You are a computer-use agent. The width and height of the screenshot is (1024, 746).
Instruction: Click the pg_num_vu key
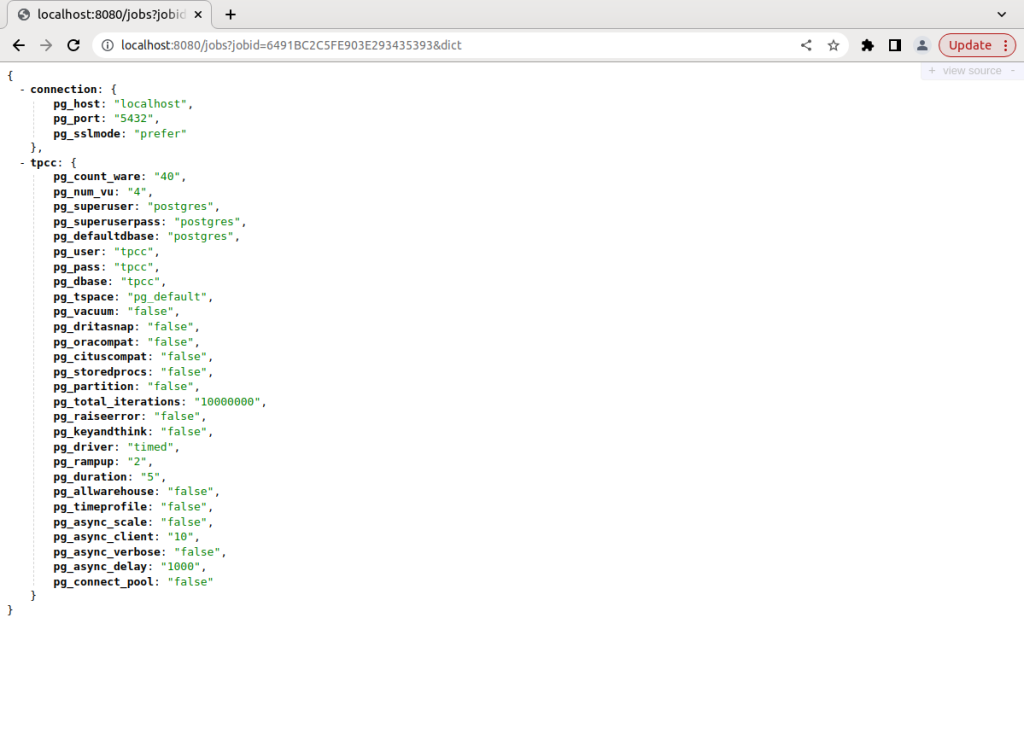pos(84,191)
